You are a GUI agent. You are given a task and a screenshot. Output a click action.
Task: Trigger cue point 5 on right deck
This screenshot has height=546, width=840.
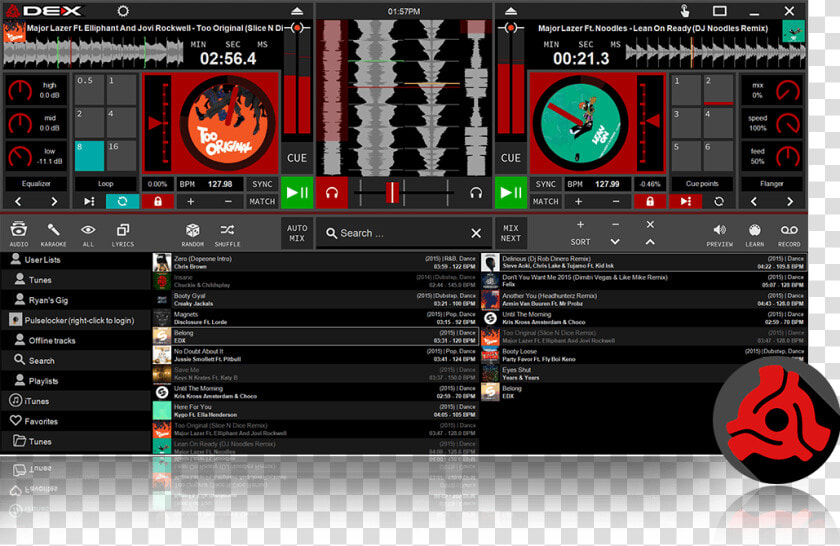click(x=686, y=155)
